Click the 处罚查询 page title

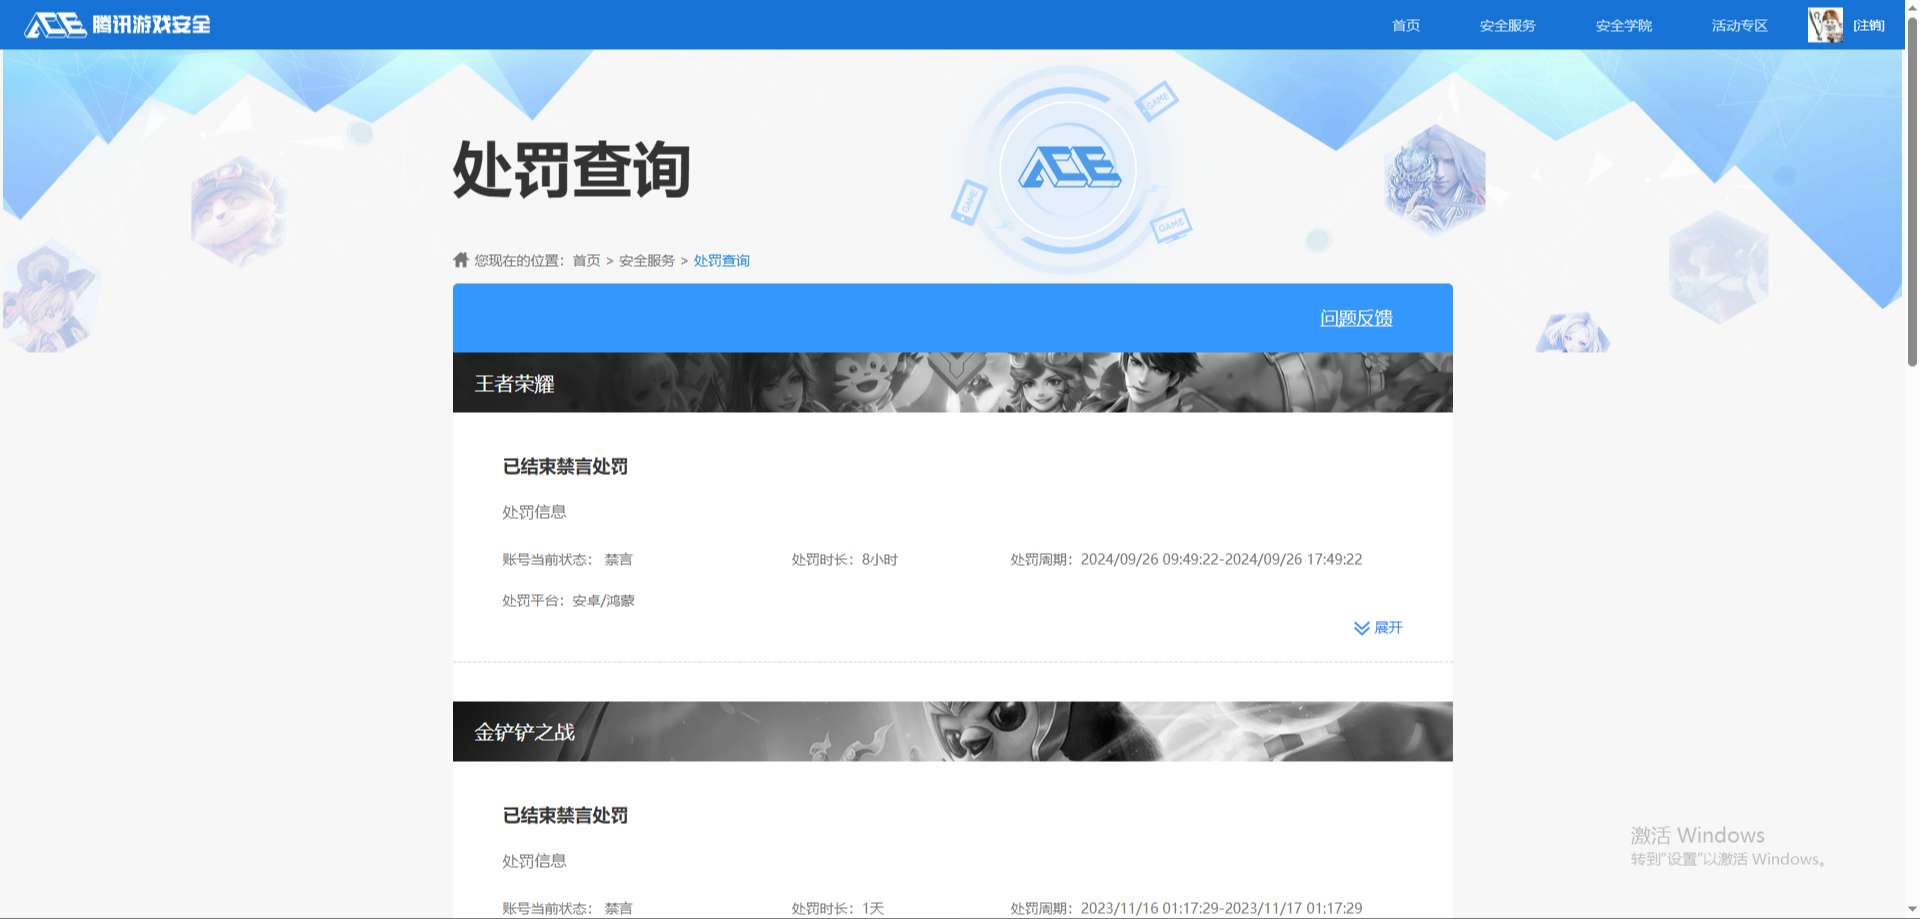point(572,169)
